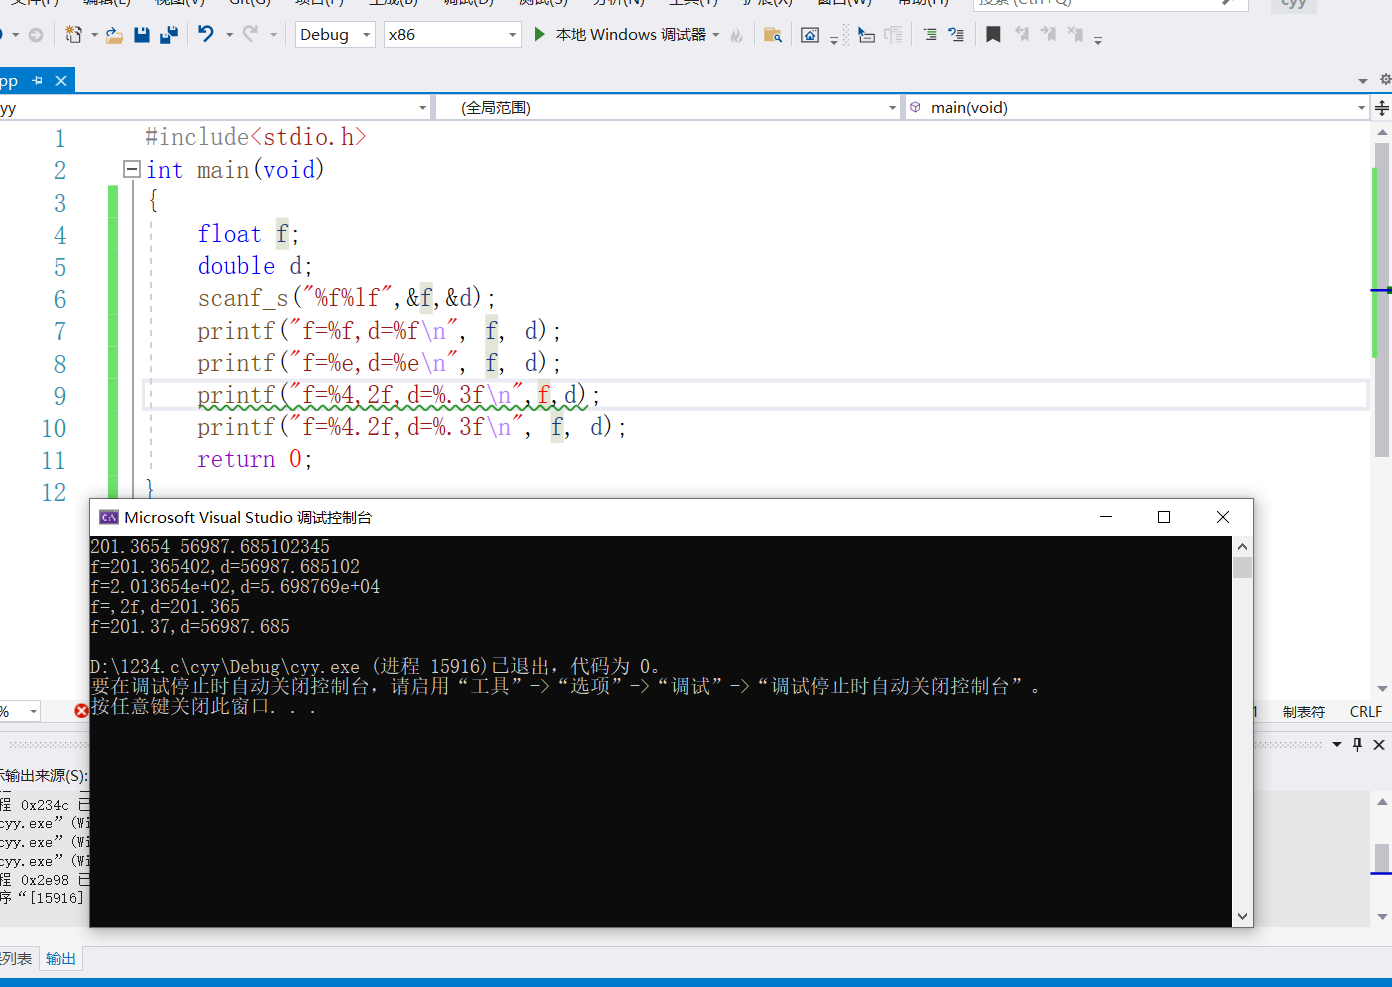Close the open cpp file tab
Viewport: 1392px width, 987px height.
tap(61, 81)
